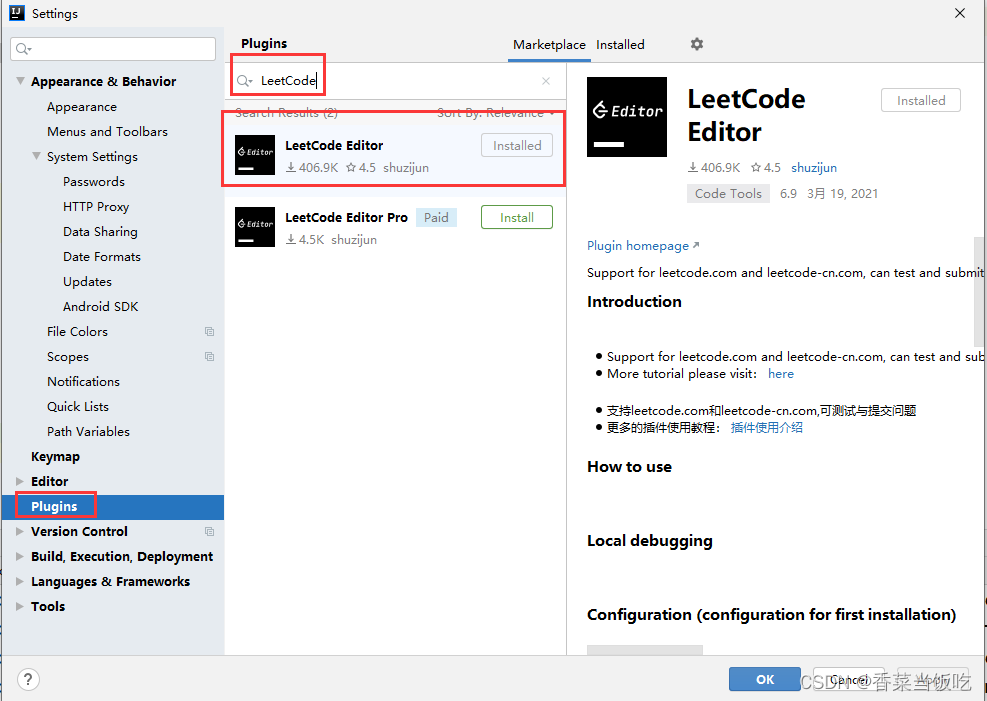Click the download count icon for LeetCode Editor
This screenshot has width=987, height=701.
point(289,167)
